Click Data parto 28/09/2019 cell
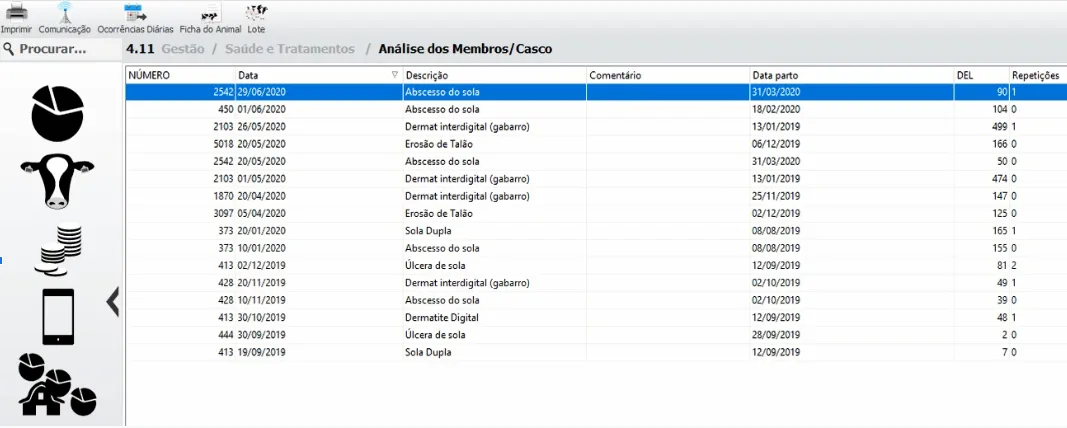Image resolution: width=1067 pixels, height=428 pixels. pyautogui.click(x=851, y=335)
